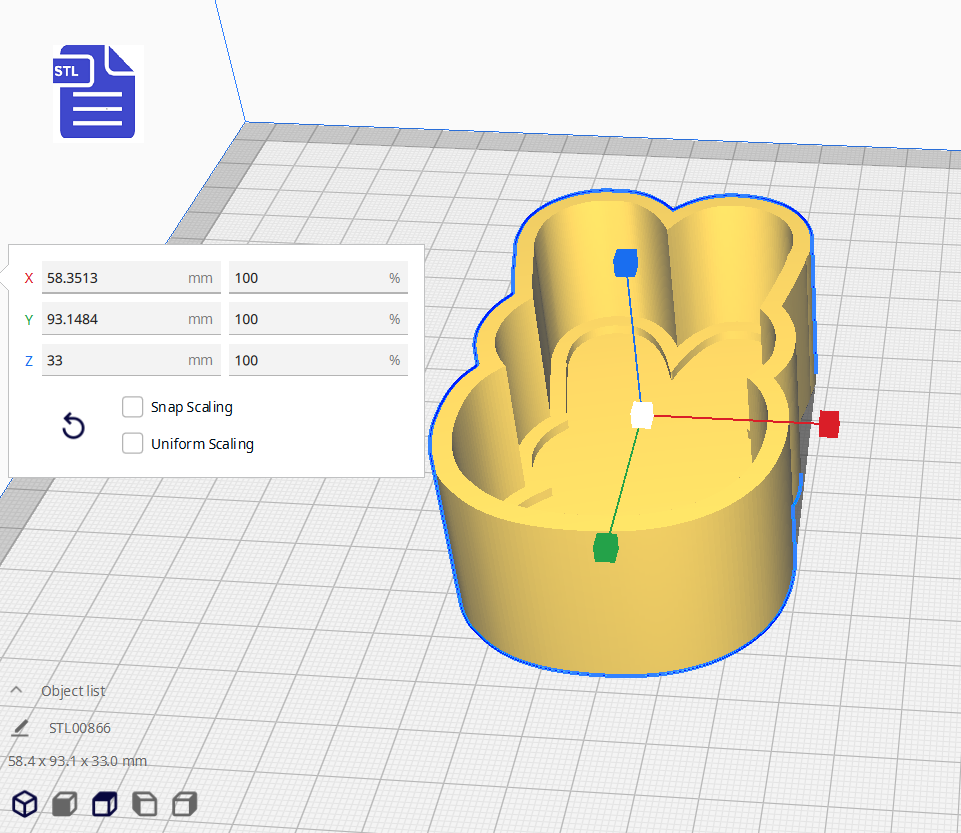Viewport: 961px width, 833px height.
Task: Select the left side view cube icon
Action: pyautogui.click(x=144, y=803)
